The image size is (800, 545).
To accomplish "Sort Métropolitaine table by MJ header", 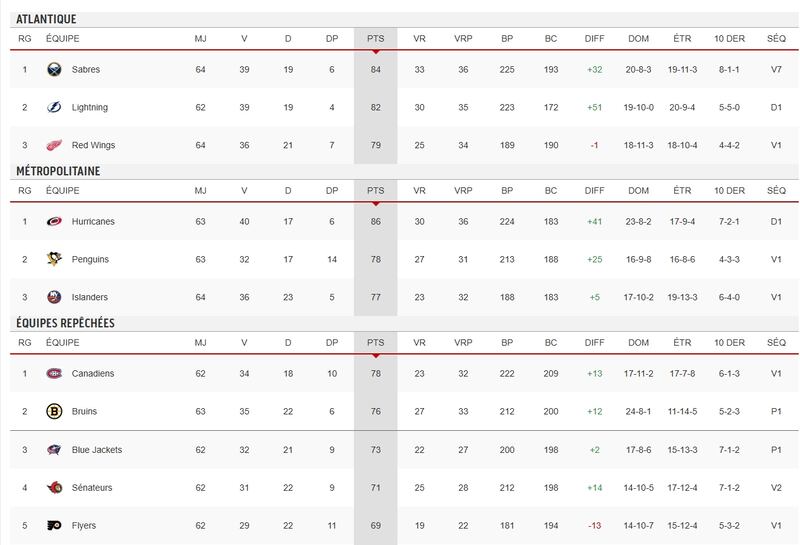I will pos(200,190).
